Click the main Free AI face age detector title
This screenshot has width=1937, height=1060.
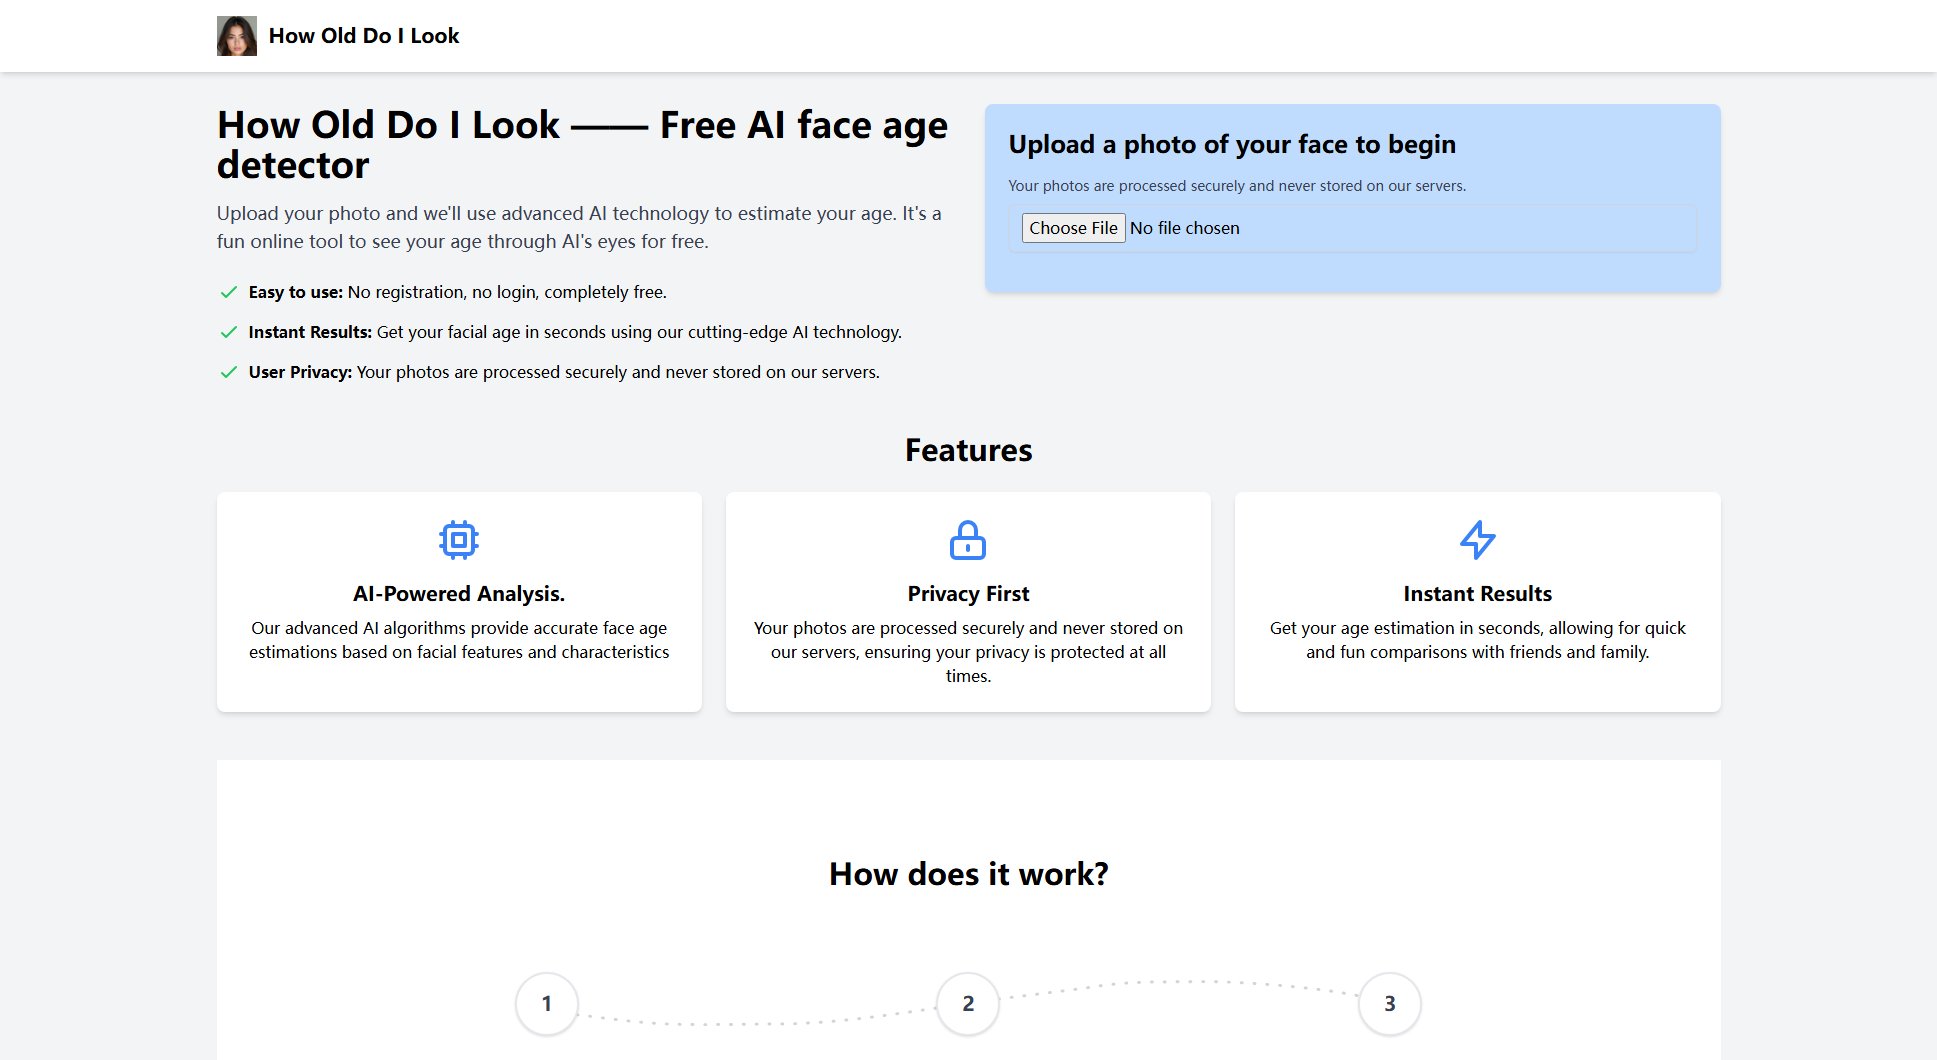coord(583,145)
